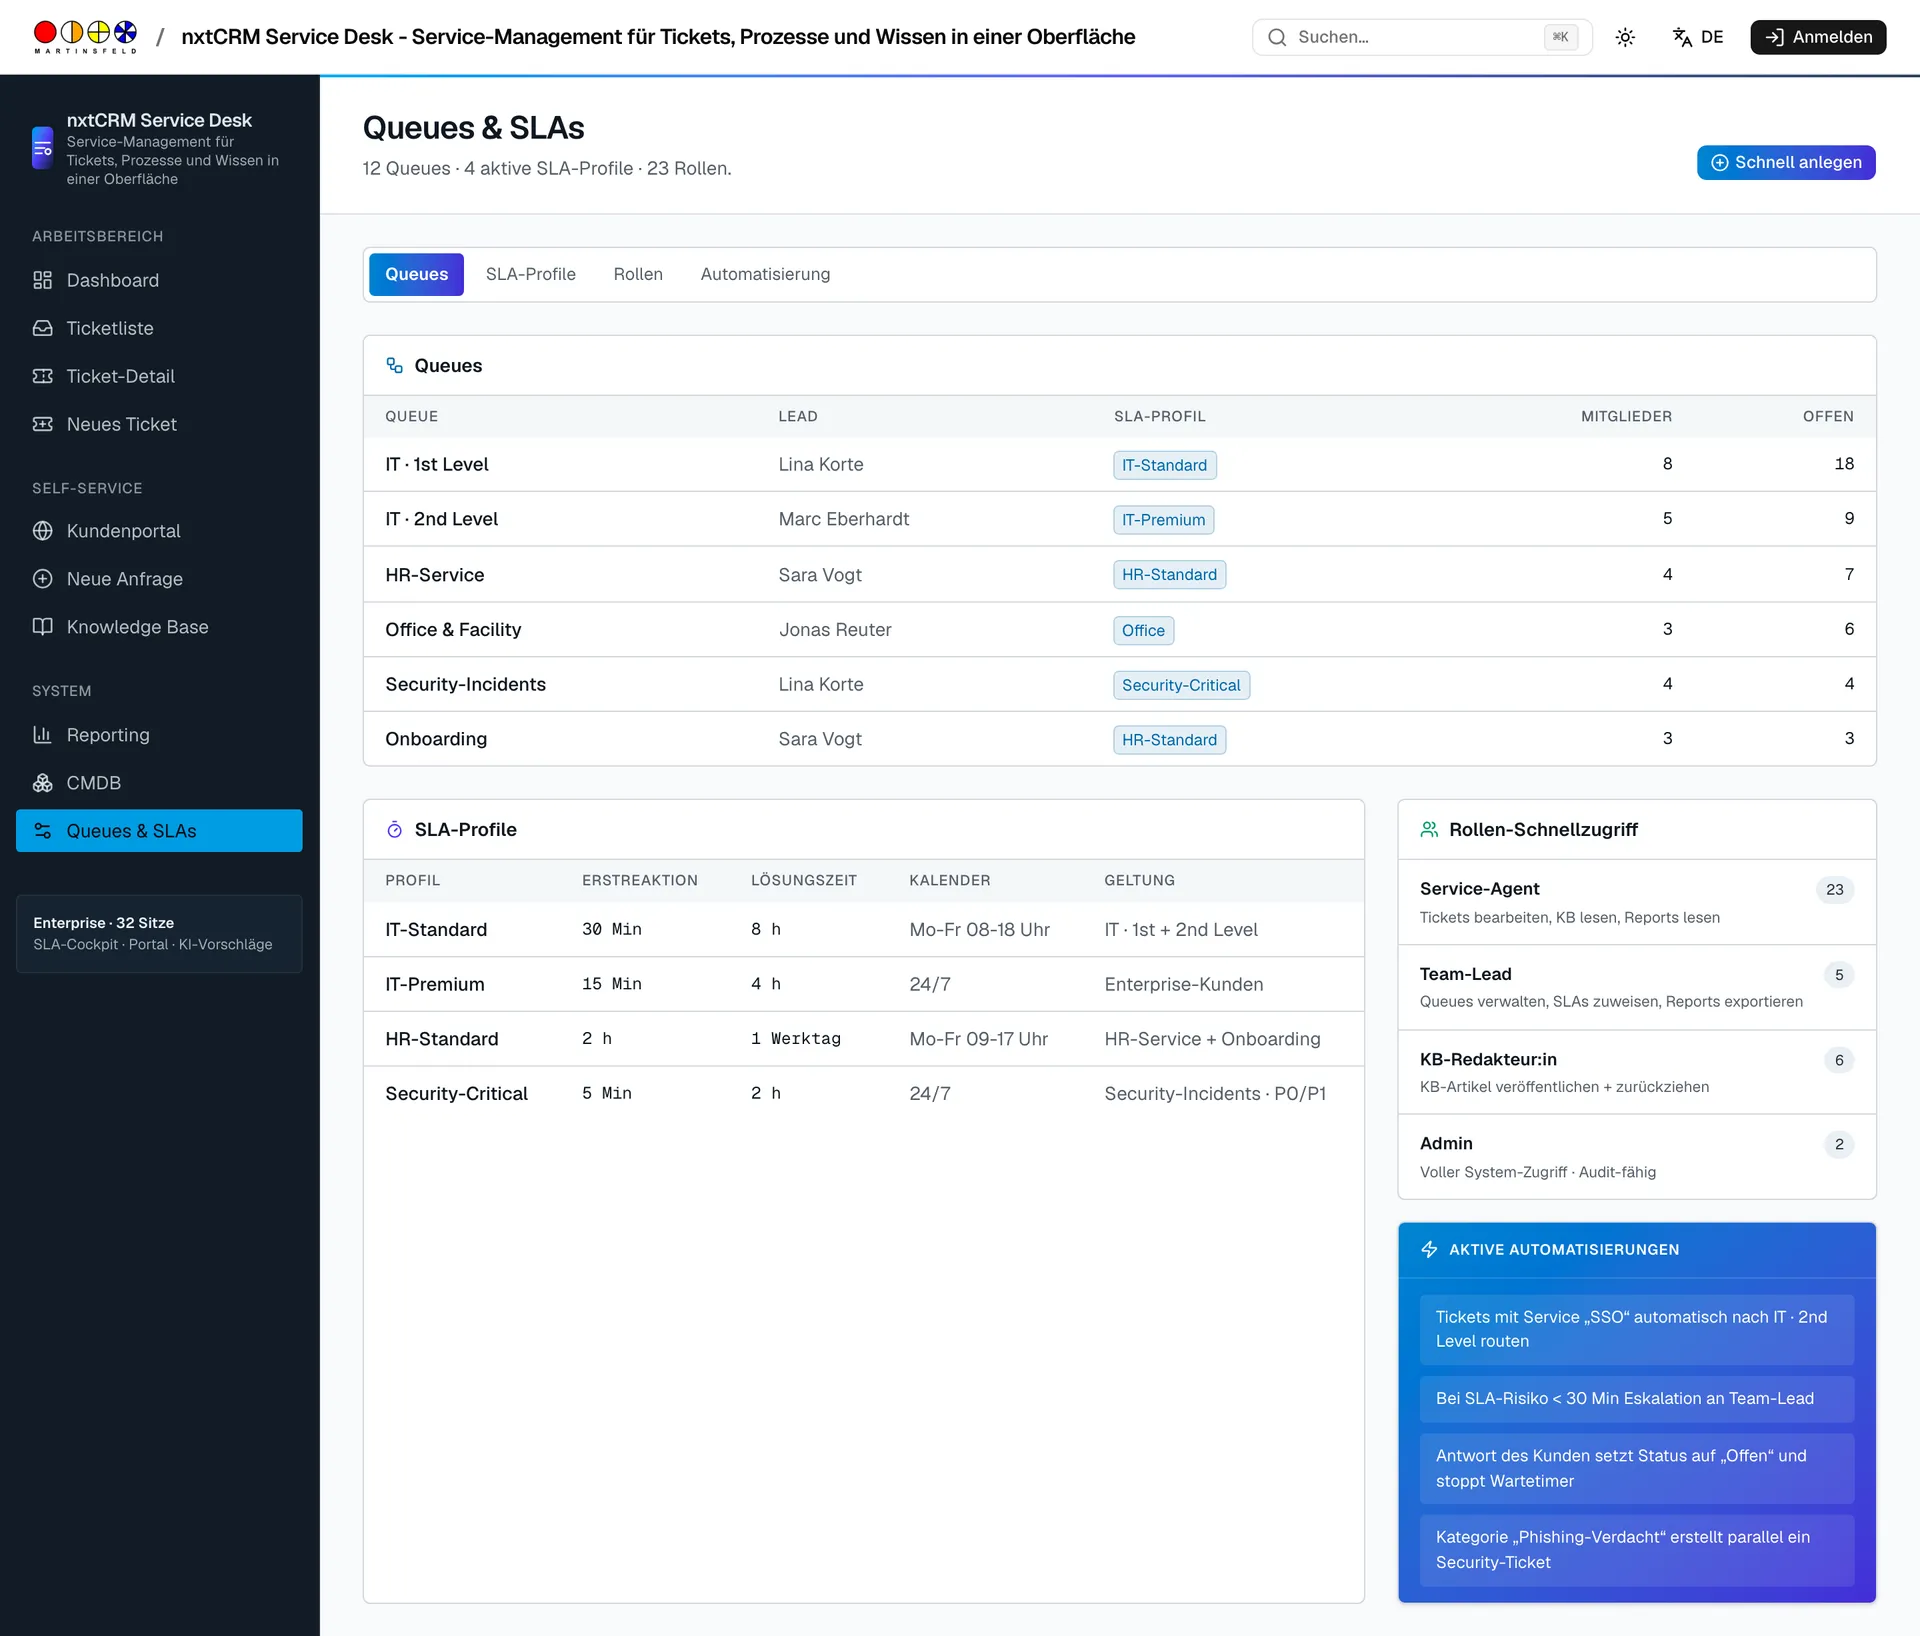Switch to the Rollen tab
The width and height of the screenshot is (1920, 1636).
pyautogui.click(x=638, y=274)
